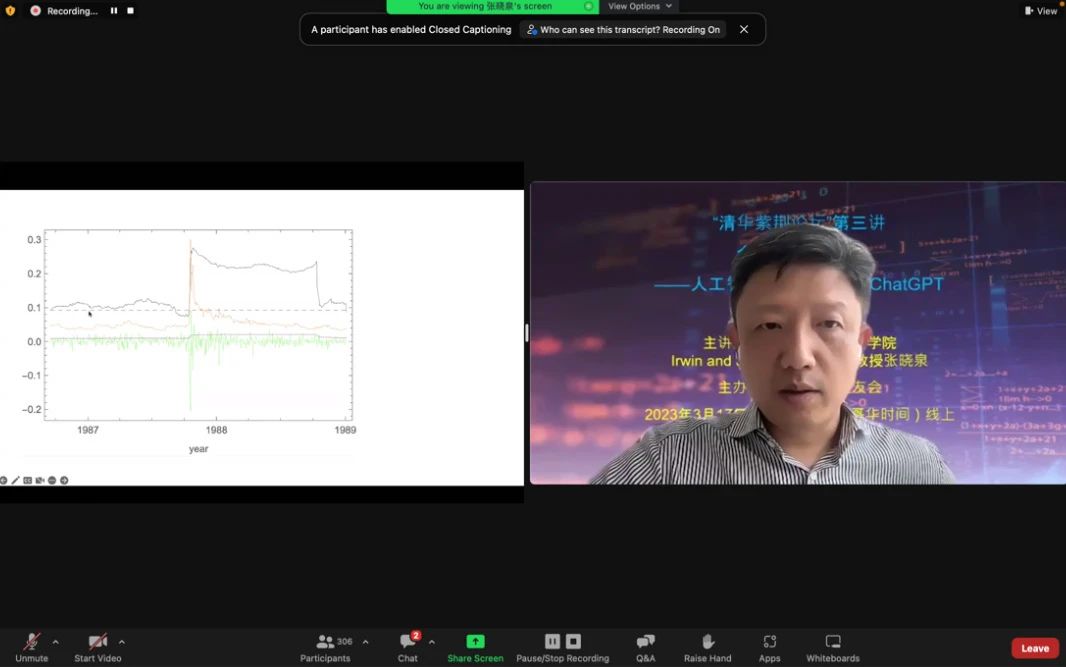This screenshot has height=667, width=1066.
Task: Click the 1988 axis label on the chart
Action: (216, 430)
